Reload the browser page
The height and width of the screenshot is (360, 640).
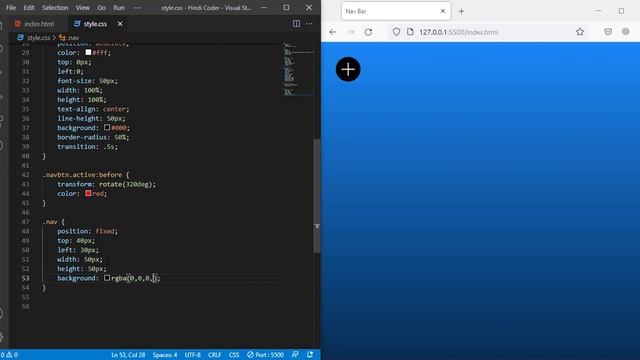368,32
